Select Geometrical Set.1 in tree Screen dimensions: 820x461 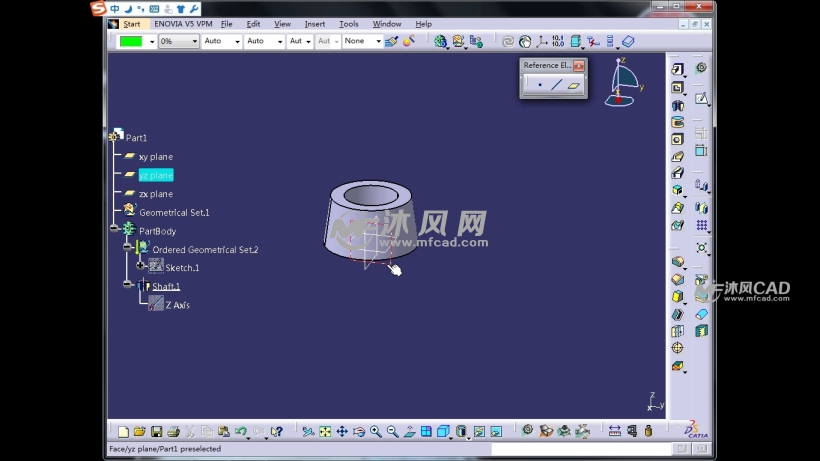(174, 213)
